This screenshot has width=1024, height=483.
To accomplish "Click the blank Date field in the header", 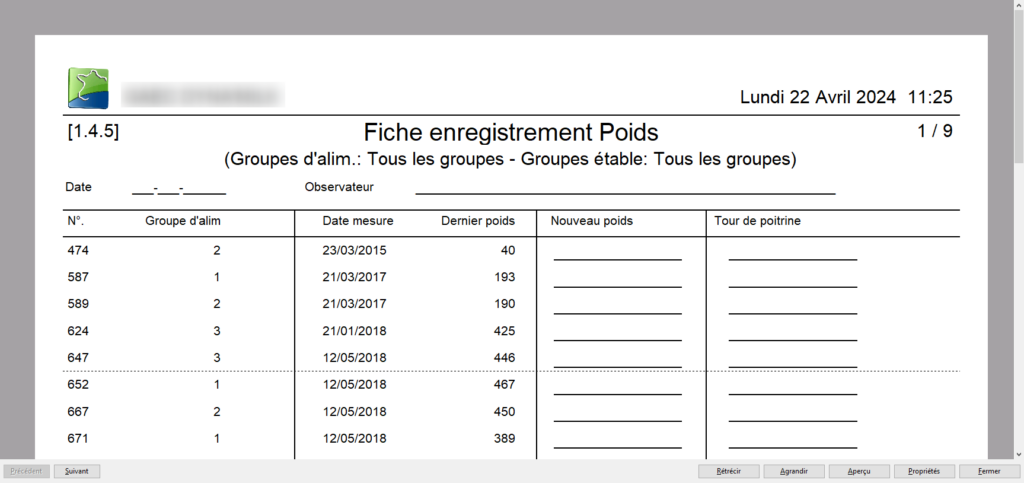I will point(178,188).
